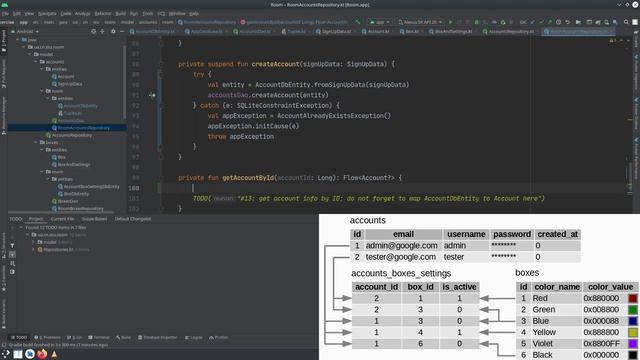Viewport: 640px width, 360px height.
Task: Click the TODO comment on line 101
Action: 369,198
